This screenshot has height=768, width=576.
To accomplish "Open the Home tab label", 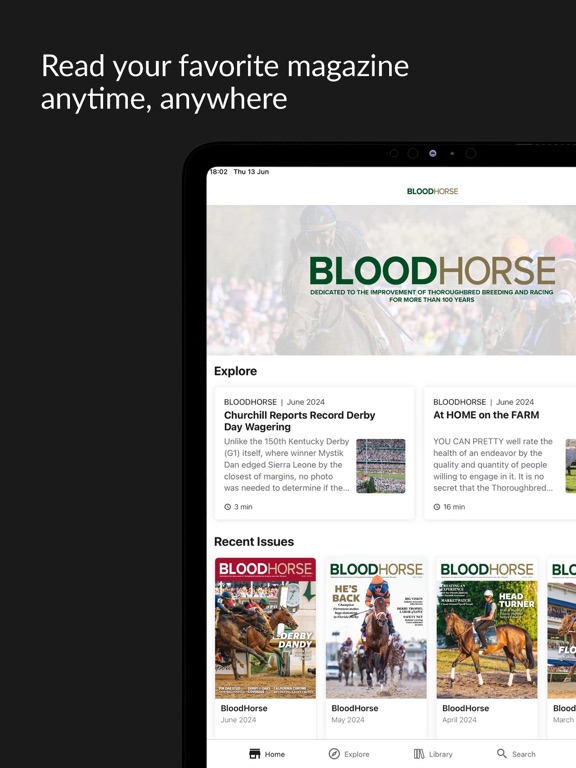I will coord(275,754).
